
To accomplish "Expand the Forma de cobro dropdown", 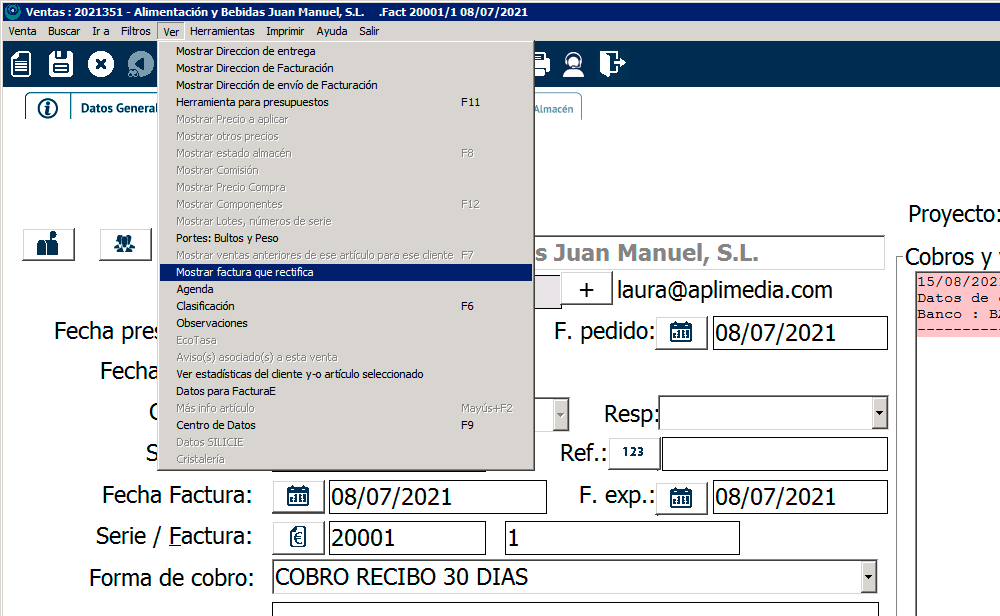I will coord(869,577).
